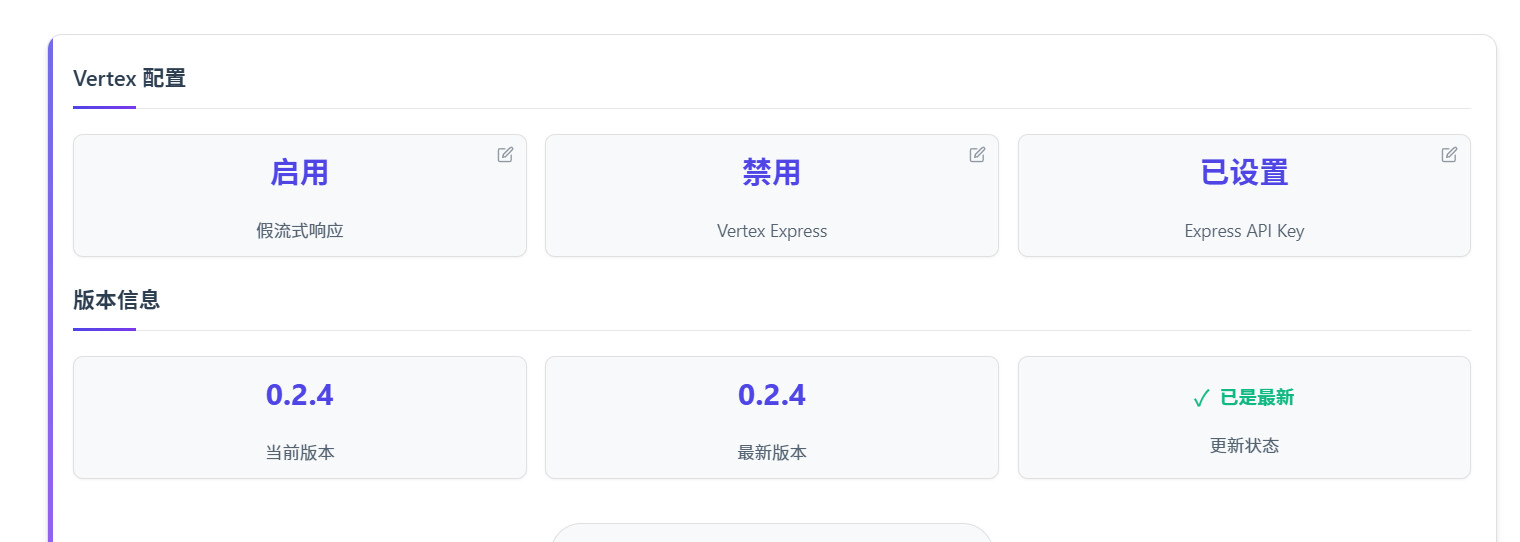
Task: Select the Express API Key label
Action: pos(1244,231)
